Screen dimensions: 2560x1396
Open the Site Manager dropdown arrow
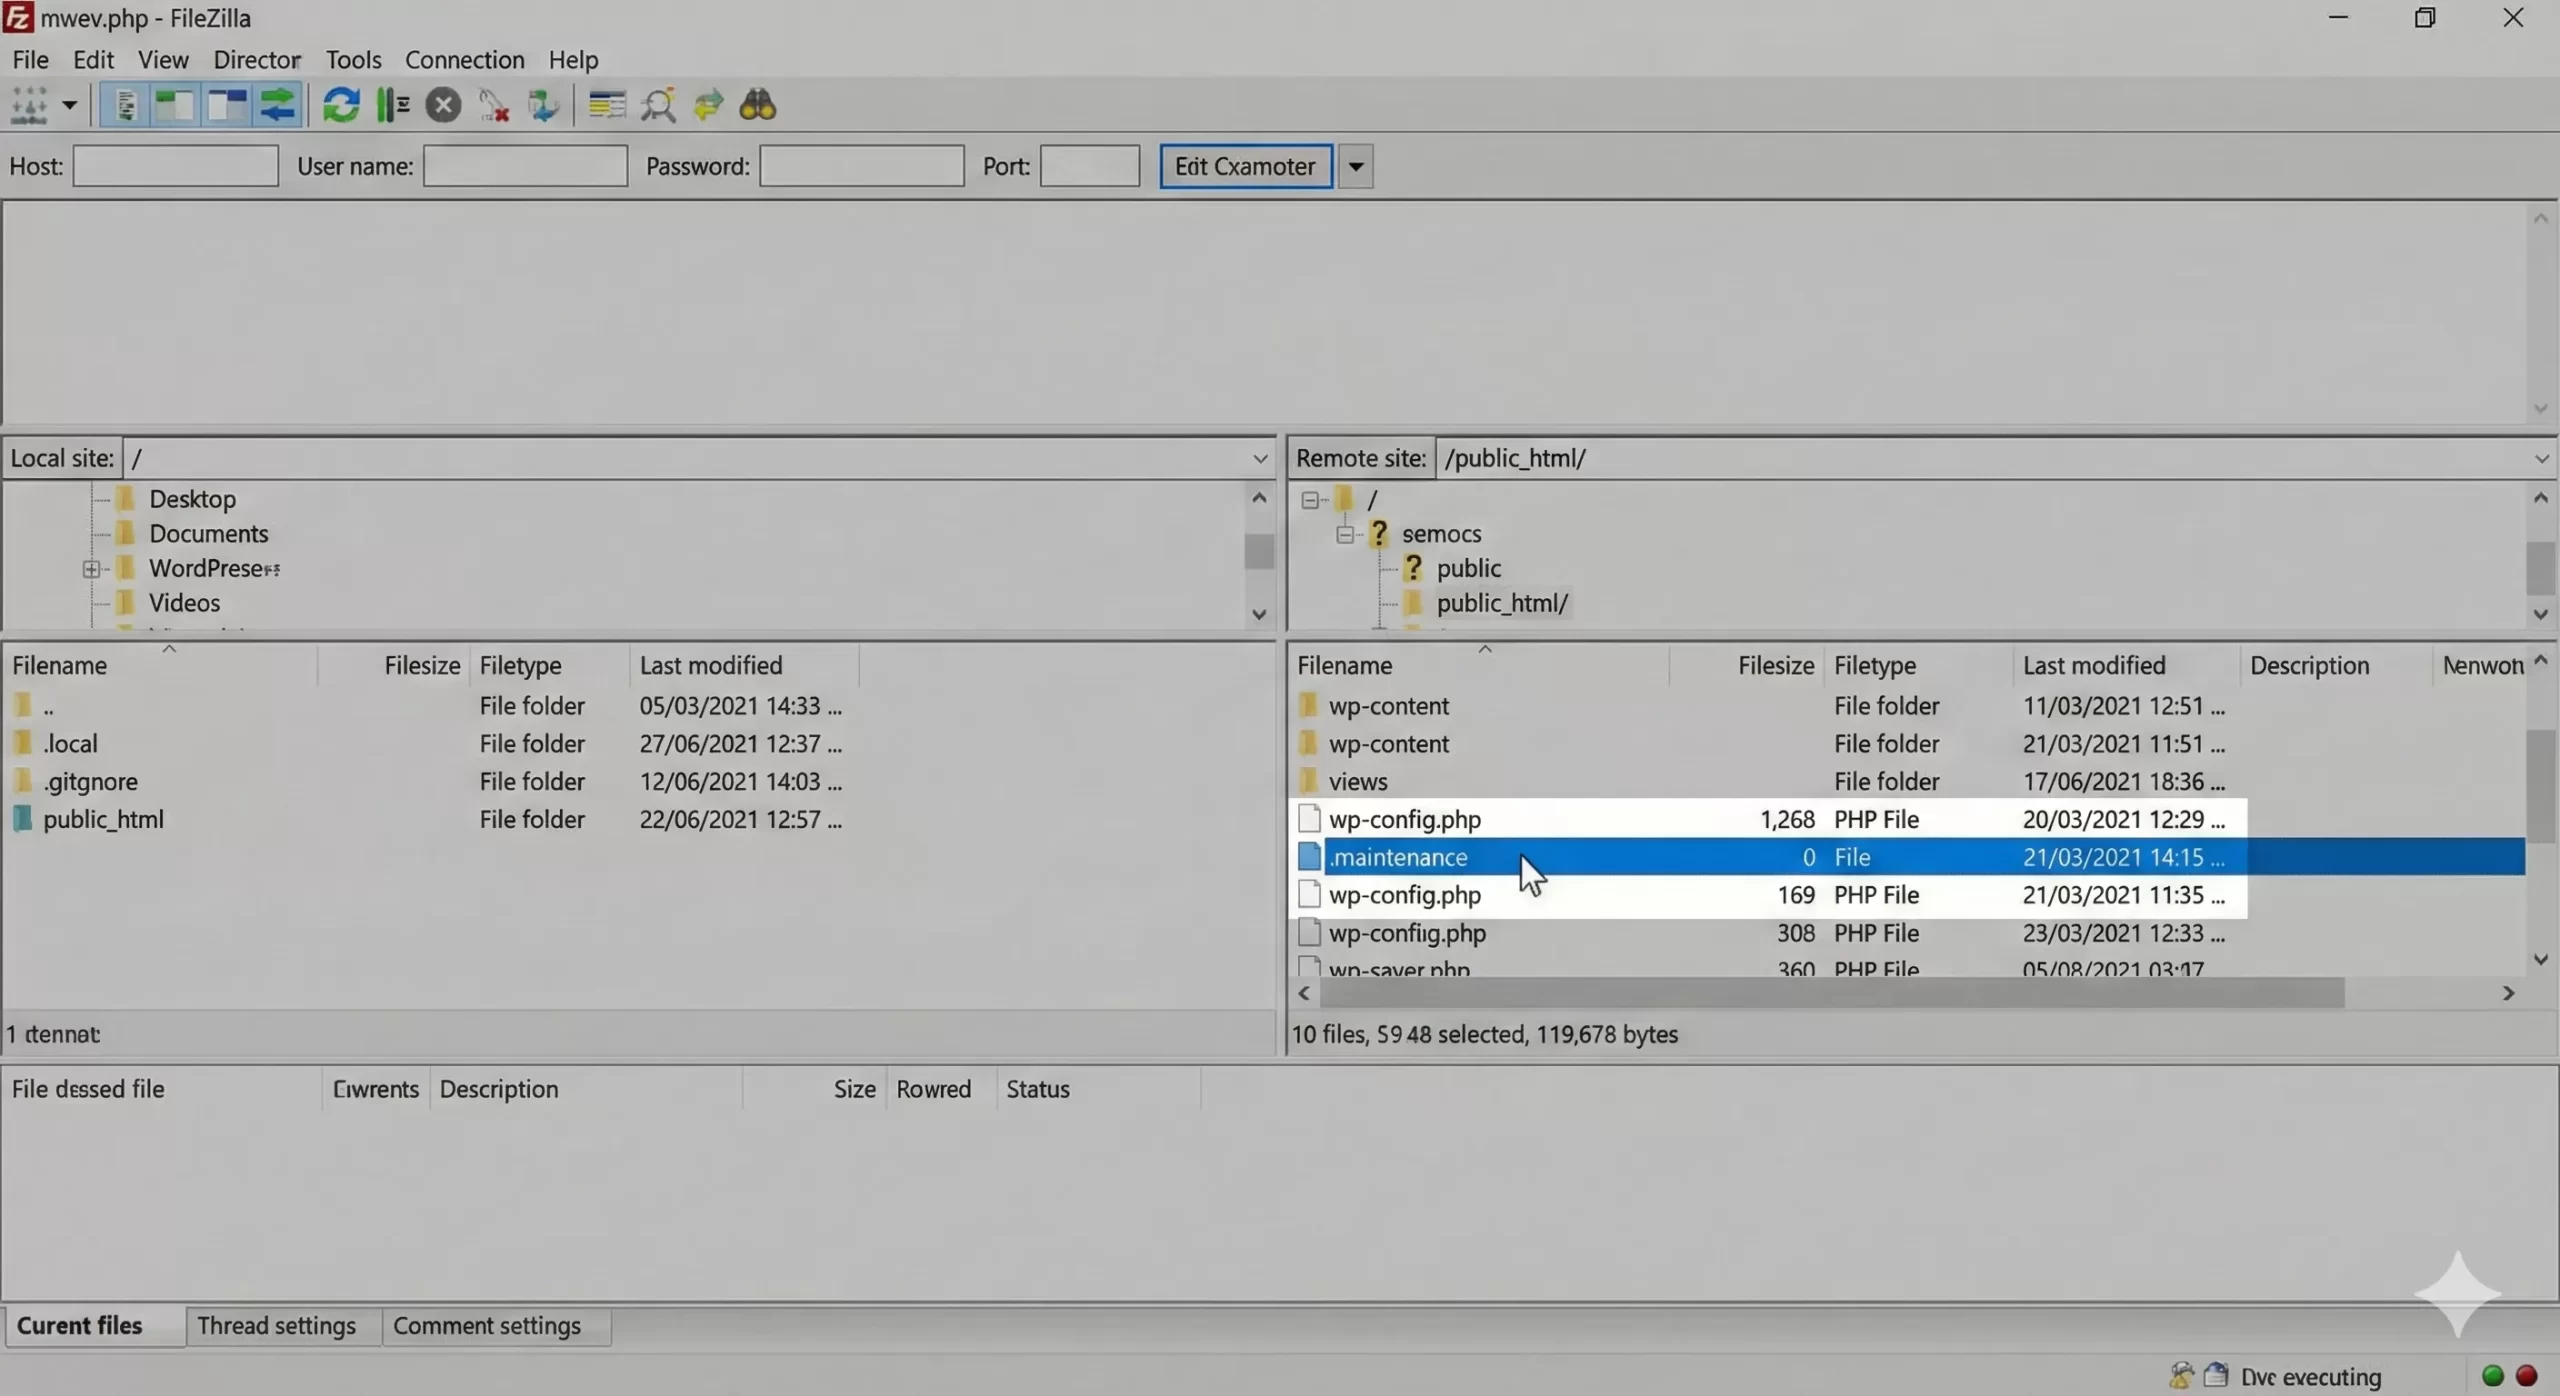click(69, 105)
